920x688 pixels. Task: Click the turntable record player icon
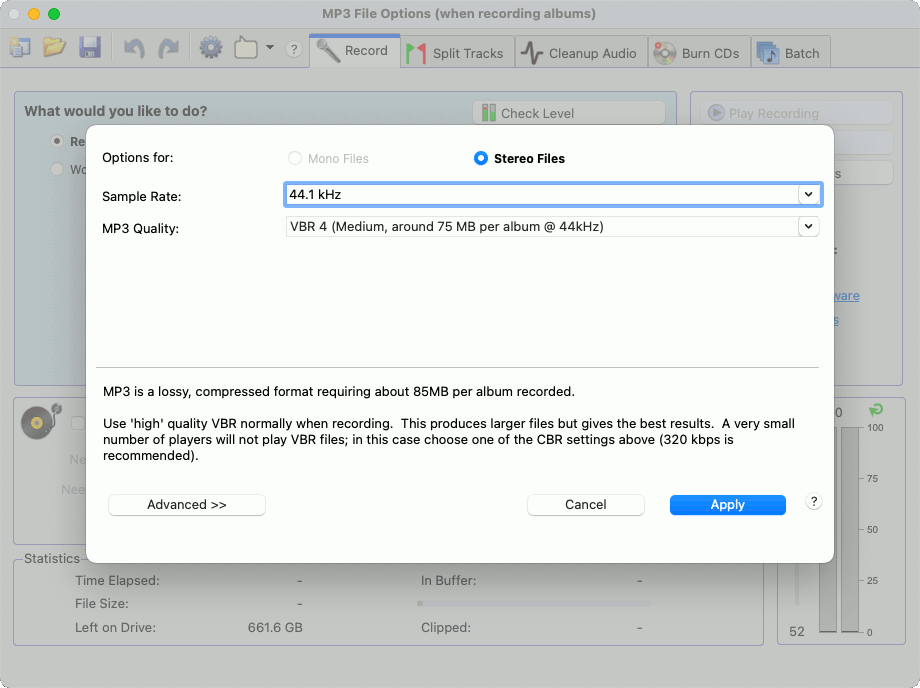tap(41, 421)
